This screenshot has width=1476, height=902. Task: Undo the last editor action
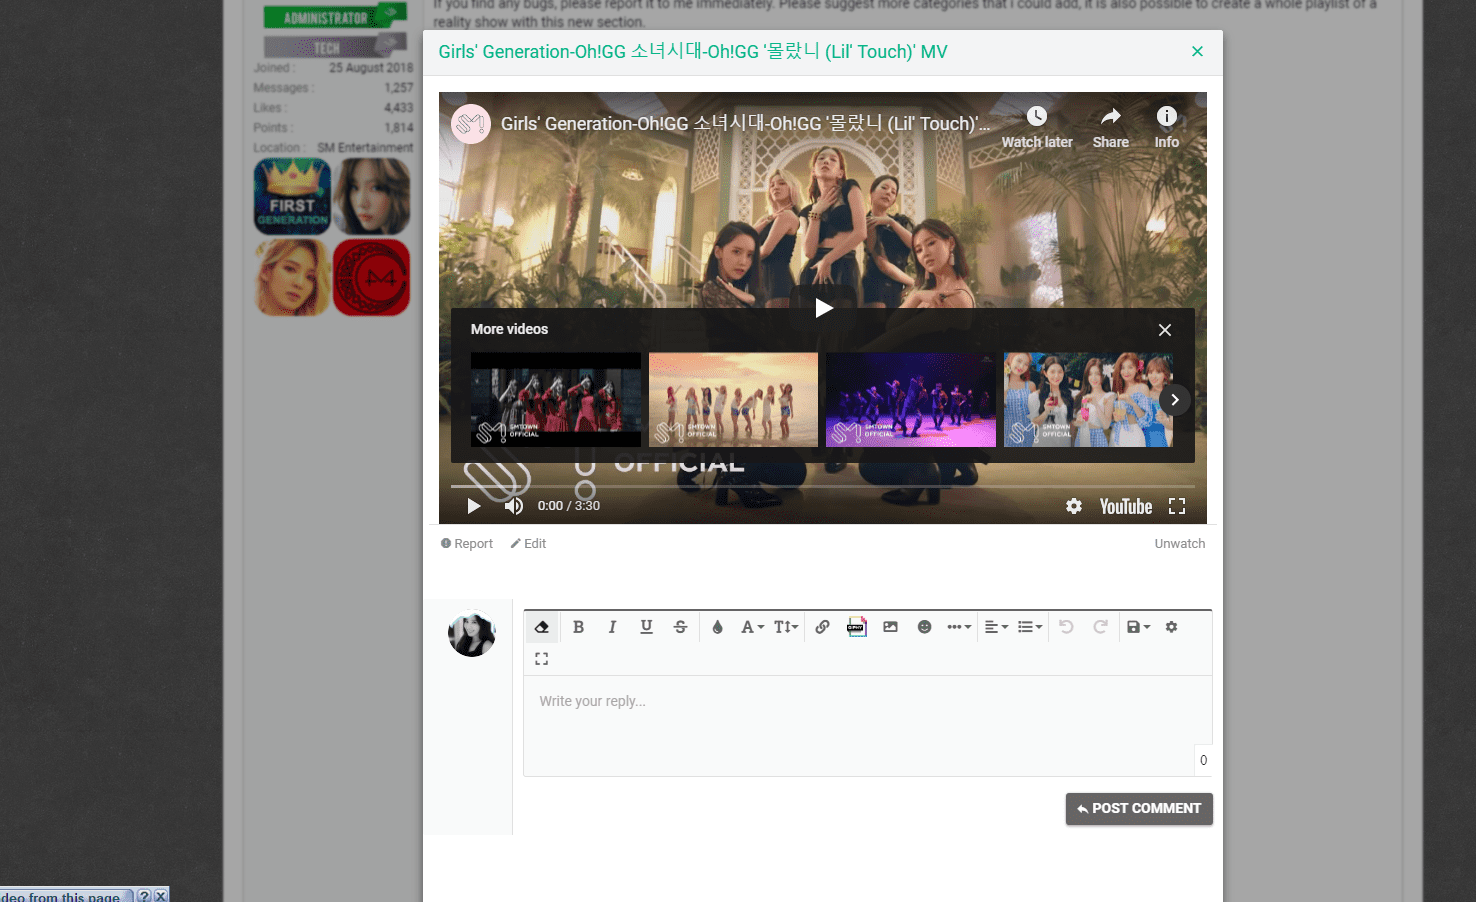coord(1066,627)
